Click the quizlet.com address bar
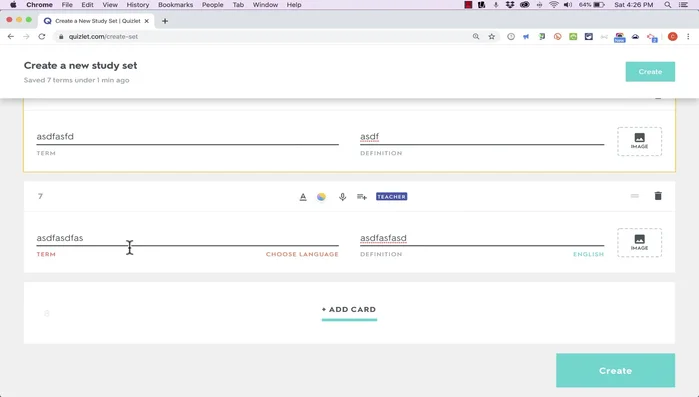The height and width of the screenshot is (397, 699). point(263,37)
